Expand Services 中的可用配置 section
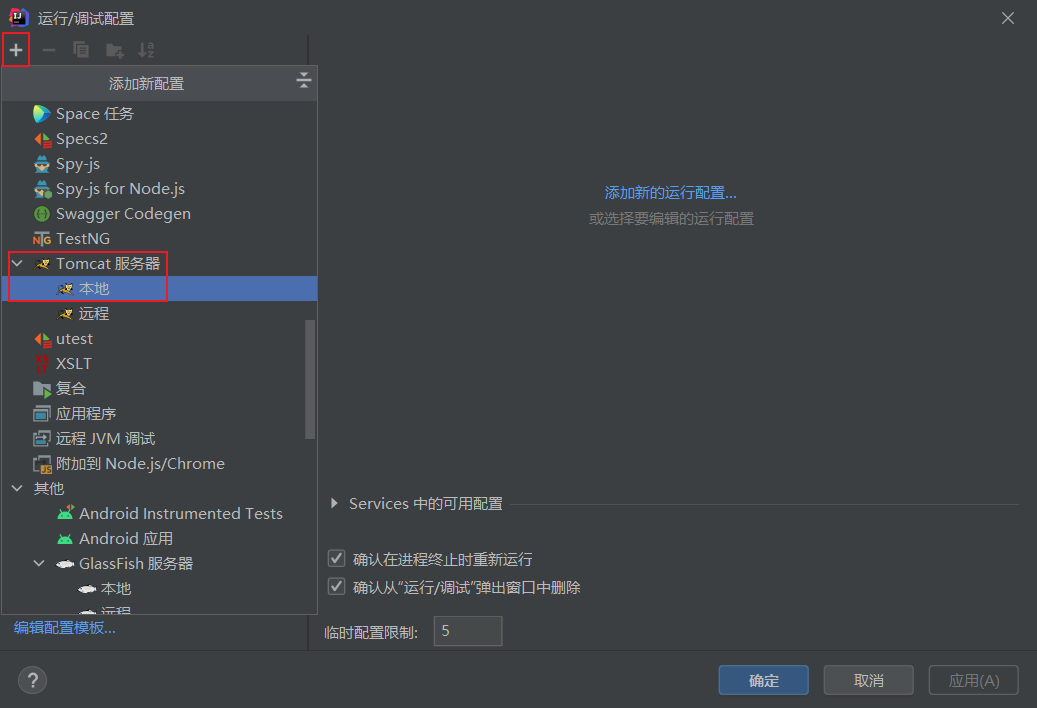Viewport: 1037px width, 708px height. tap(335, 504)
